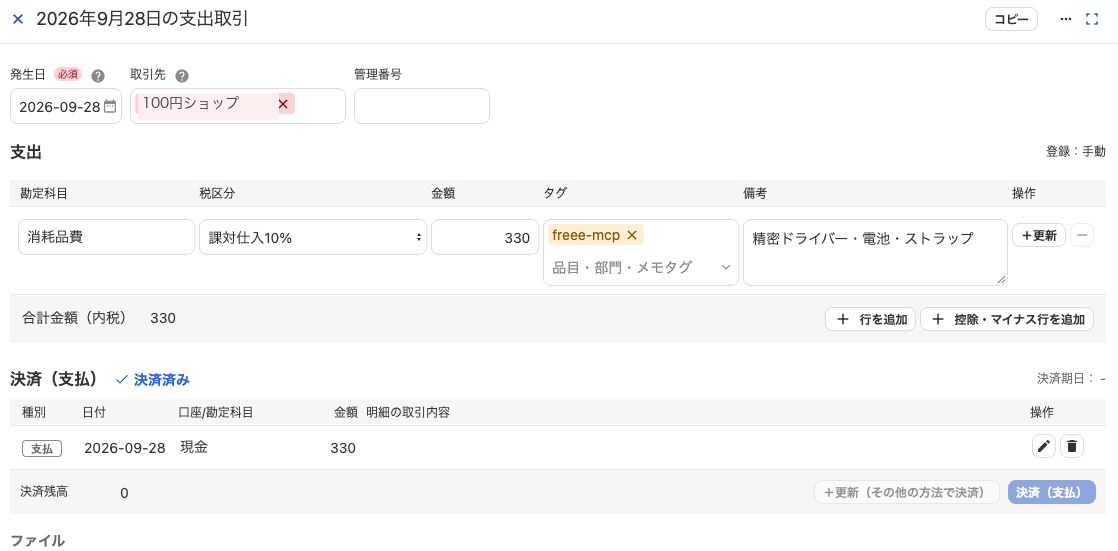The width and height of the screenshot is (1118, 551).
Task: Click the 合計金額（内税） label
Action: (x=74, y=318)
